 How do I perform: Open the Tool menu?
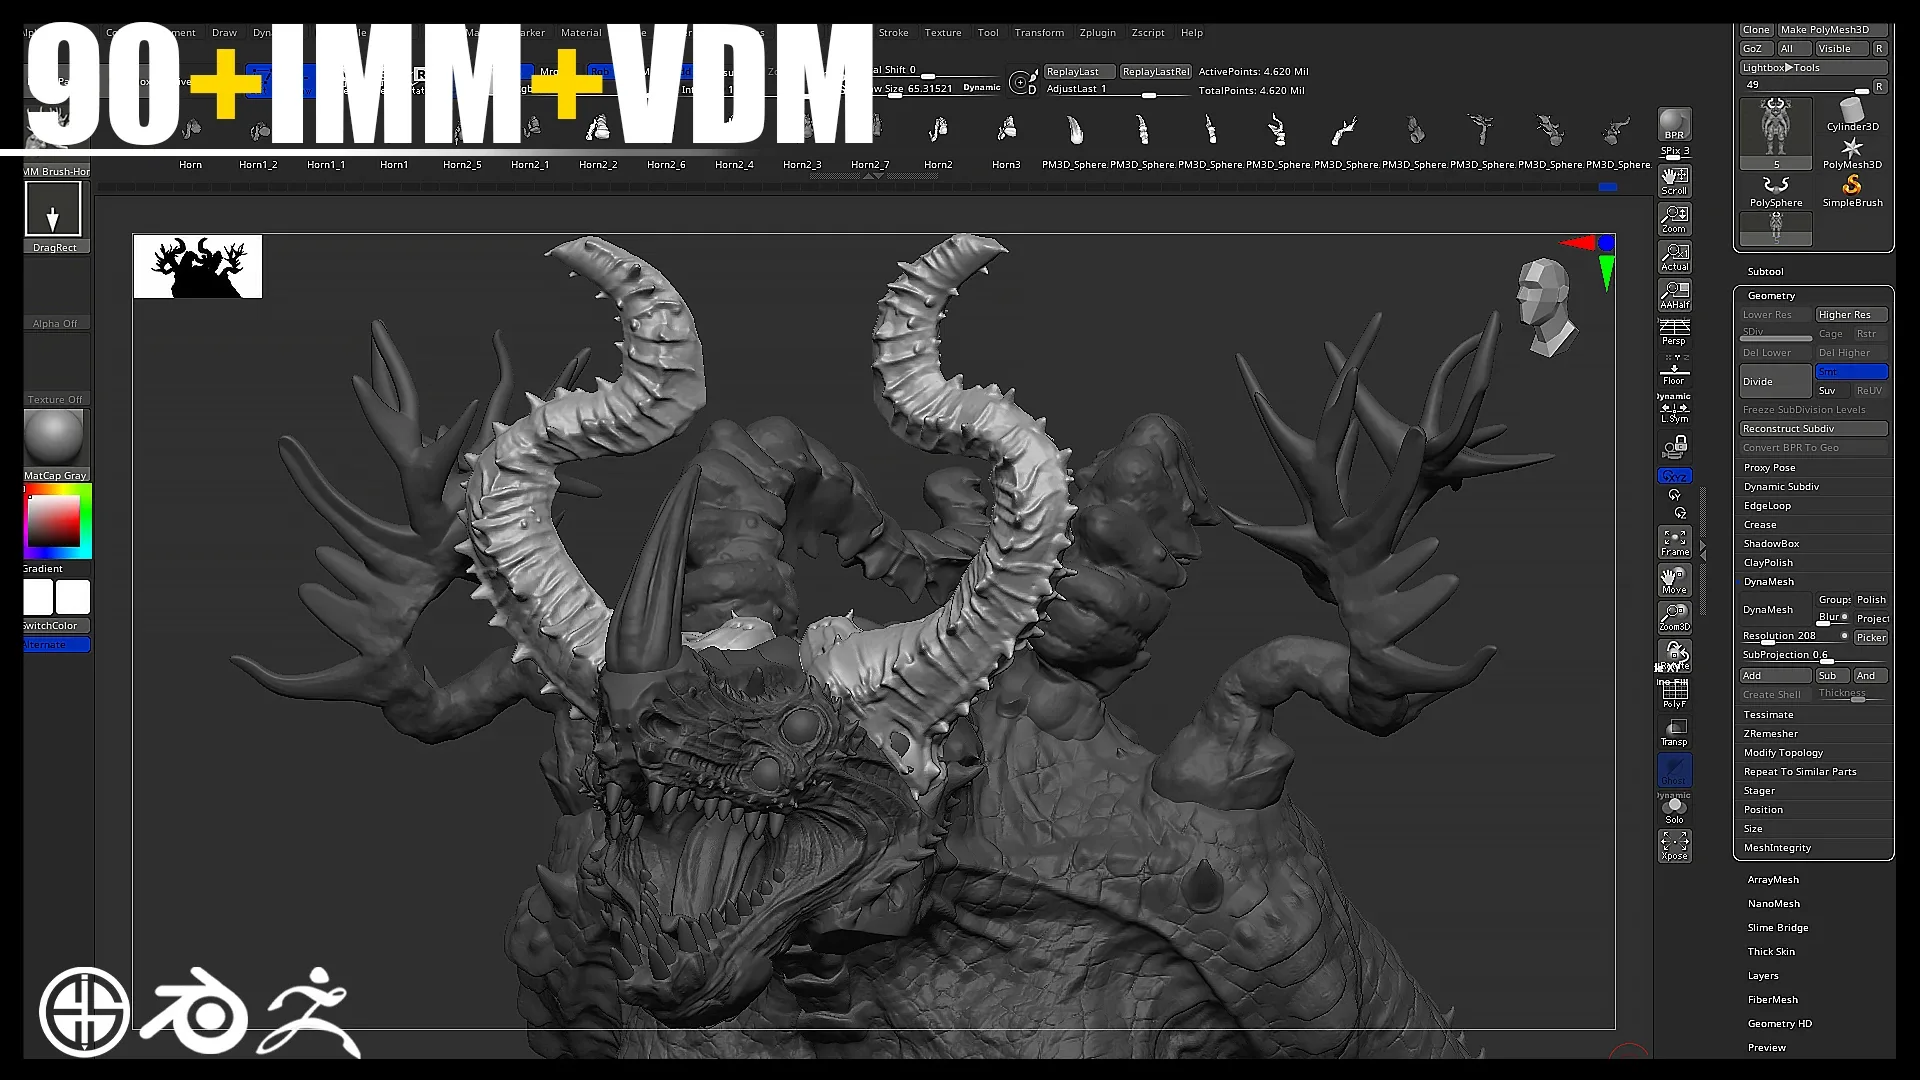click(988, 33)
